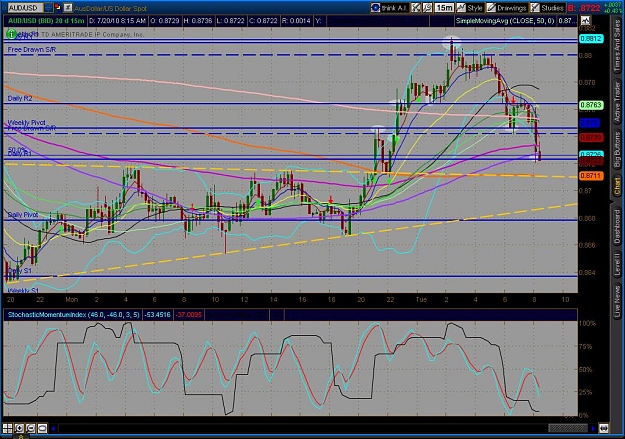Open the Drawings menu
The width and height of the screenshot is (625, 439).
coord(507,8)
